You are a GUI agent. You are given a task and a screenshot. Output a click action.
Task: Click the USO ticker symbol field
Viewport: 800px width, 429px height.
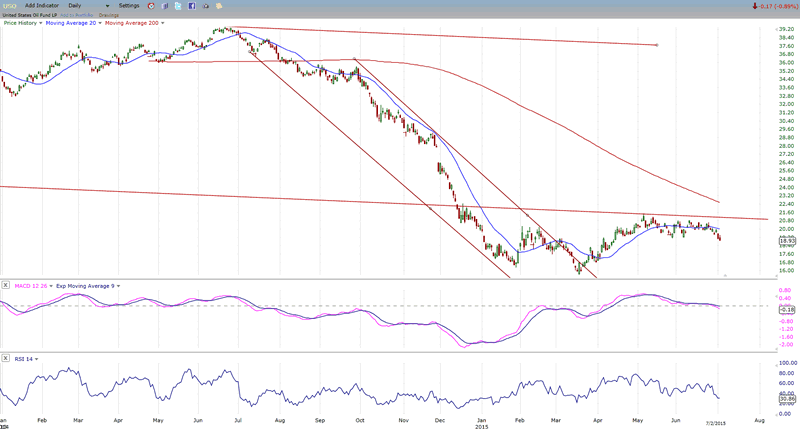tap(7, 6)
